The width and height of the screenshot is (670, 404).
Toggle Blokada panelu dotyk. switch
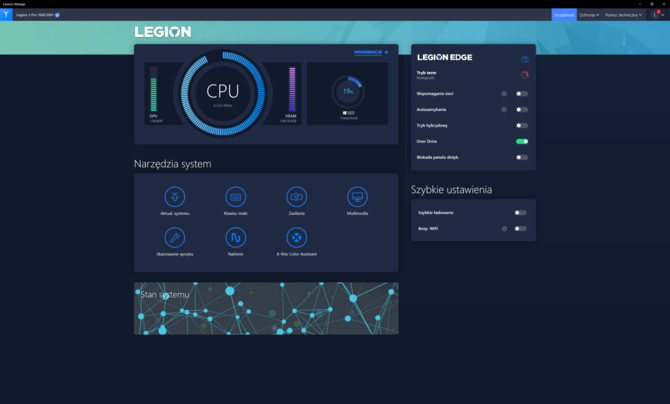(522, 157)
